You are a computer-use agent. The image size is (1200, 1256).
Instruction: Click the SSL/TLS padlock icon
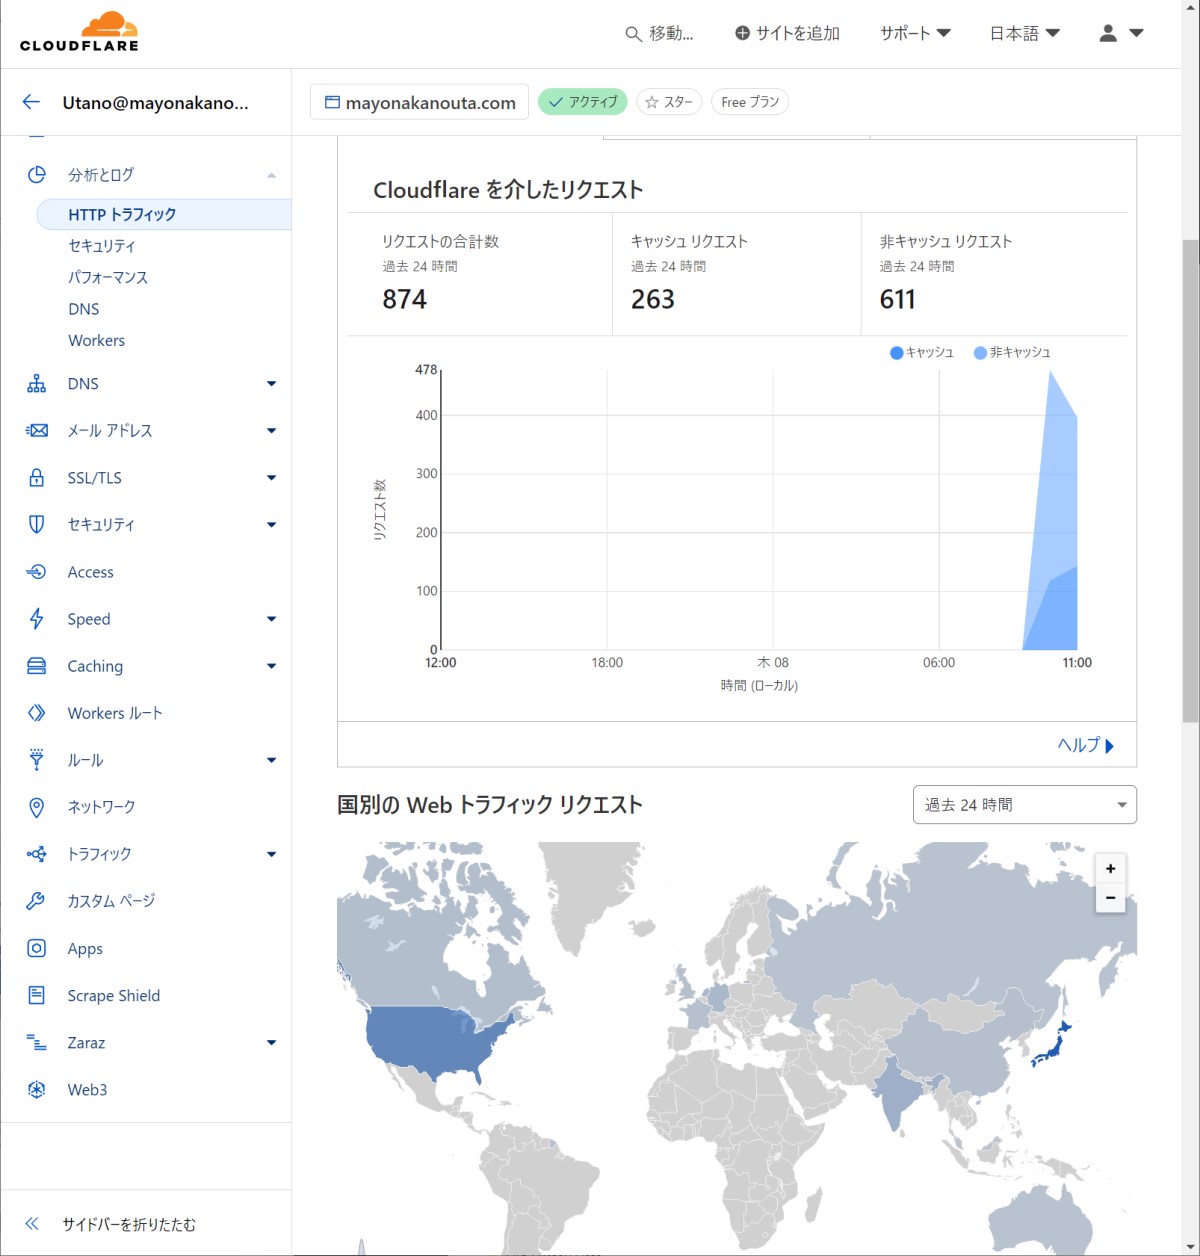point(37,478)
